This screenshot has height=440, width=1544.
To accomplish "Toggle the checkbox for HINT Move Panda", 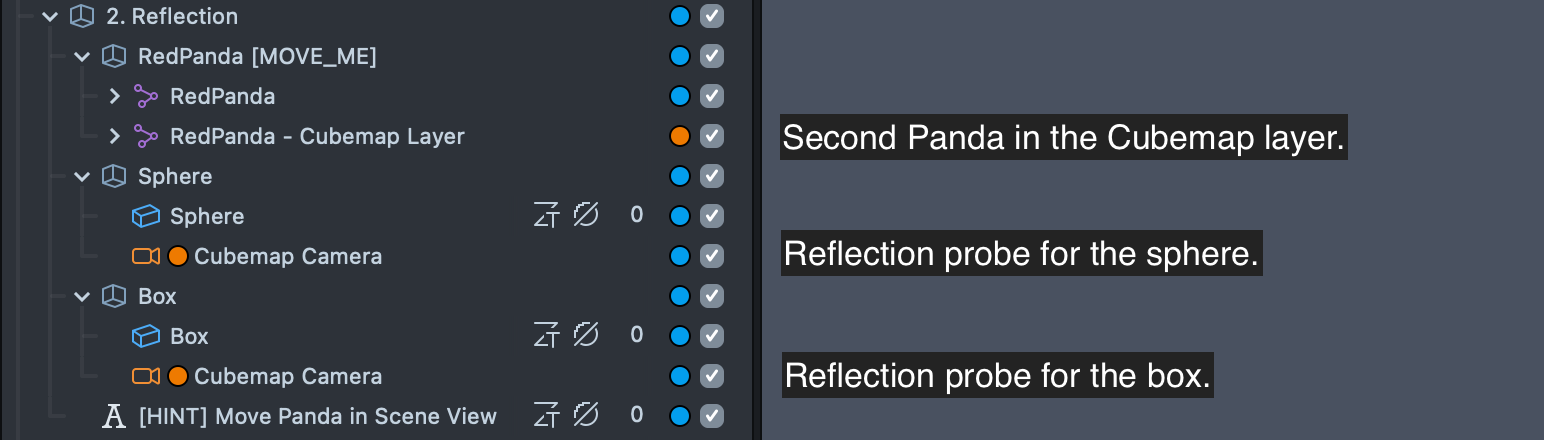I will [x=711, y=416].
